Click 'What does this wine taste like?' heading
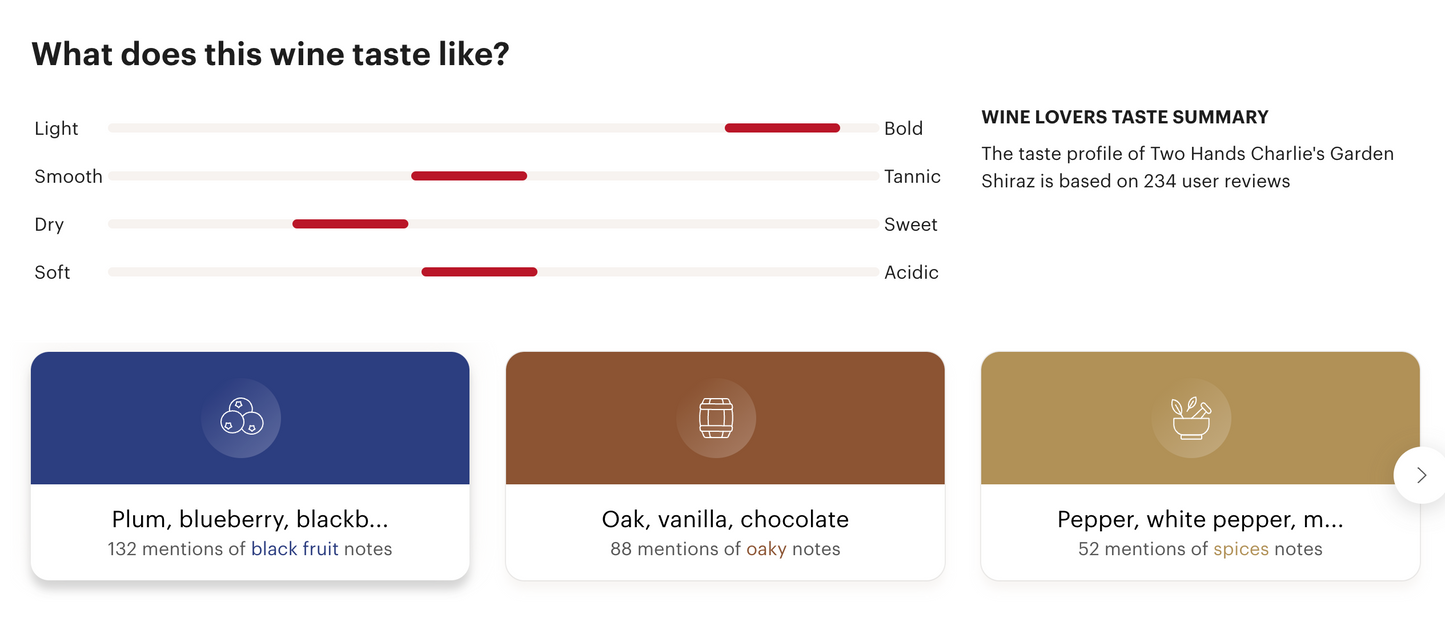Image resolution: width=1445 pixels, height=626 pixels. coord(270,54)
